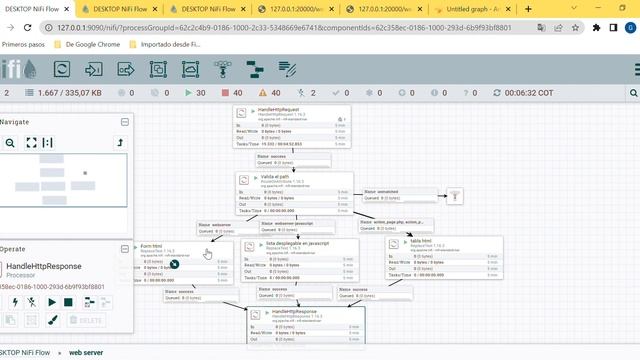
Task: Click the NiFi logo
Action: [x=19, y=69]
